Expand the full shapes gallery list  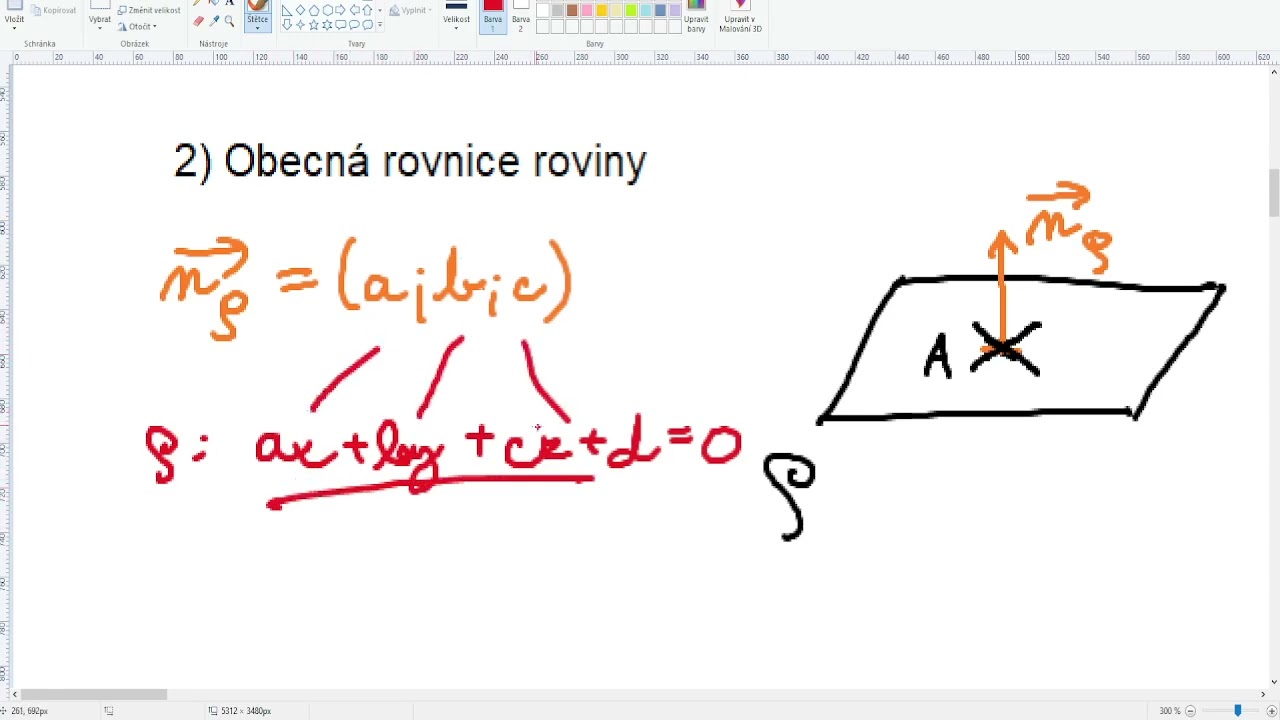click(380, 24)
